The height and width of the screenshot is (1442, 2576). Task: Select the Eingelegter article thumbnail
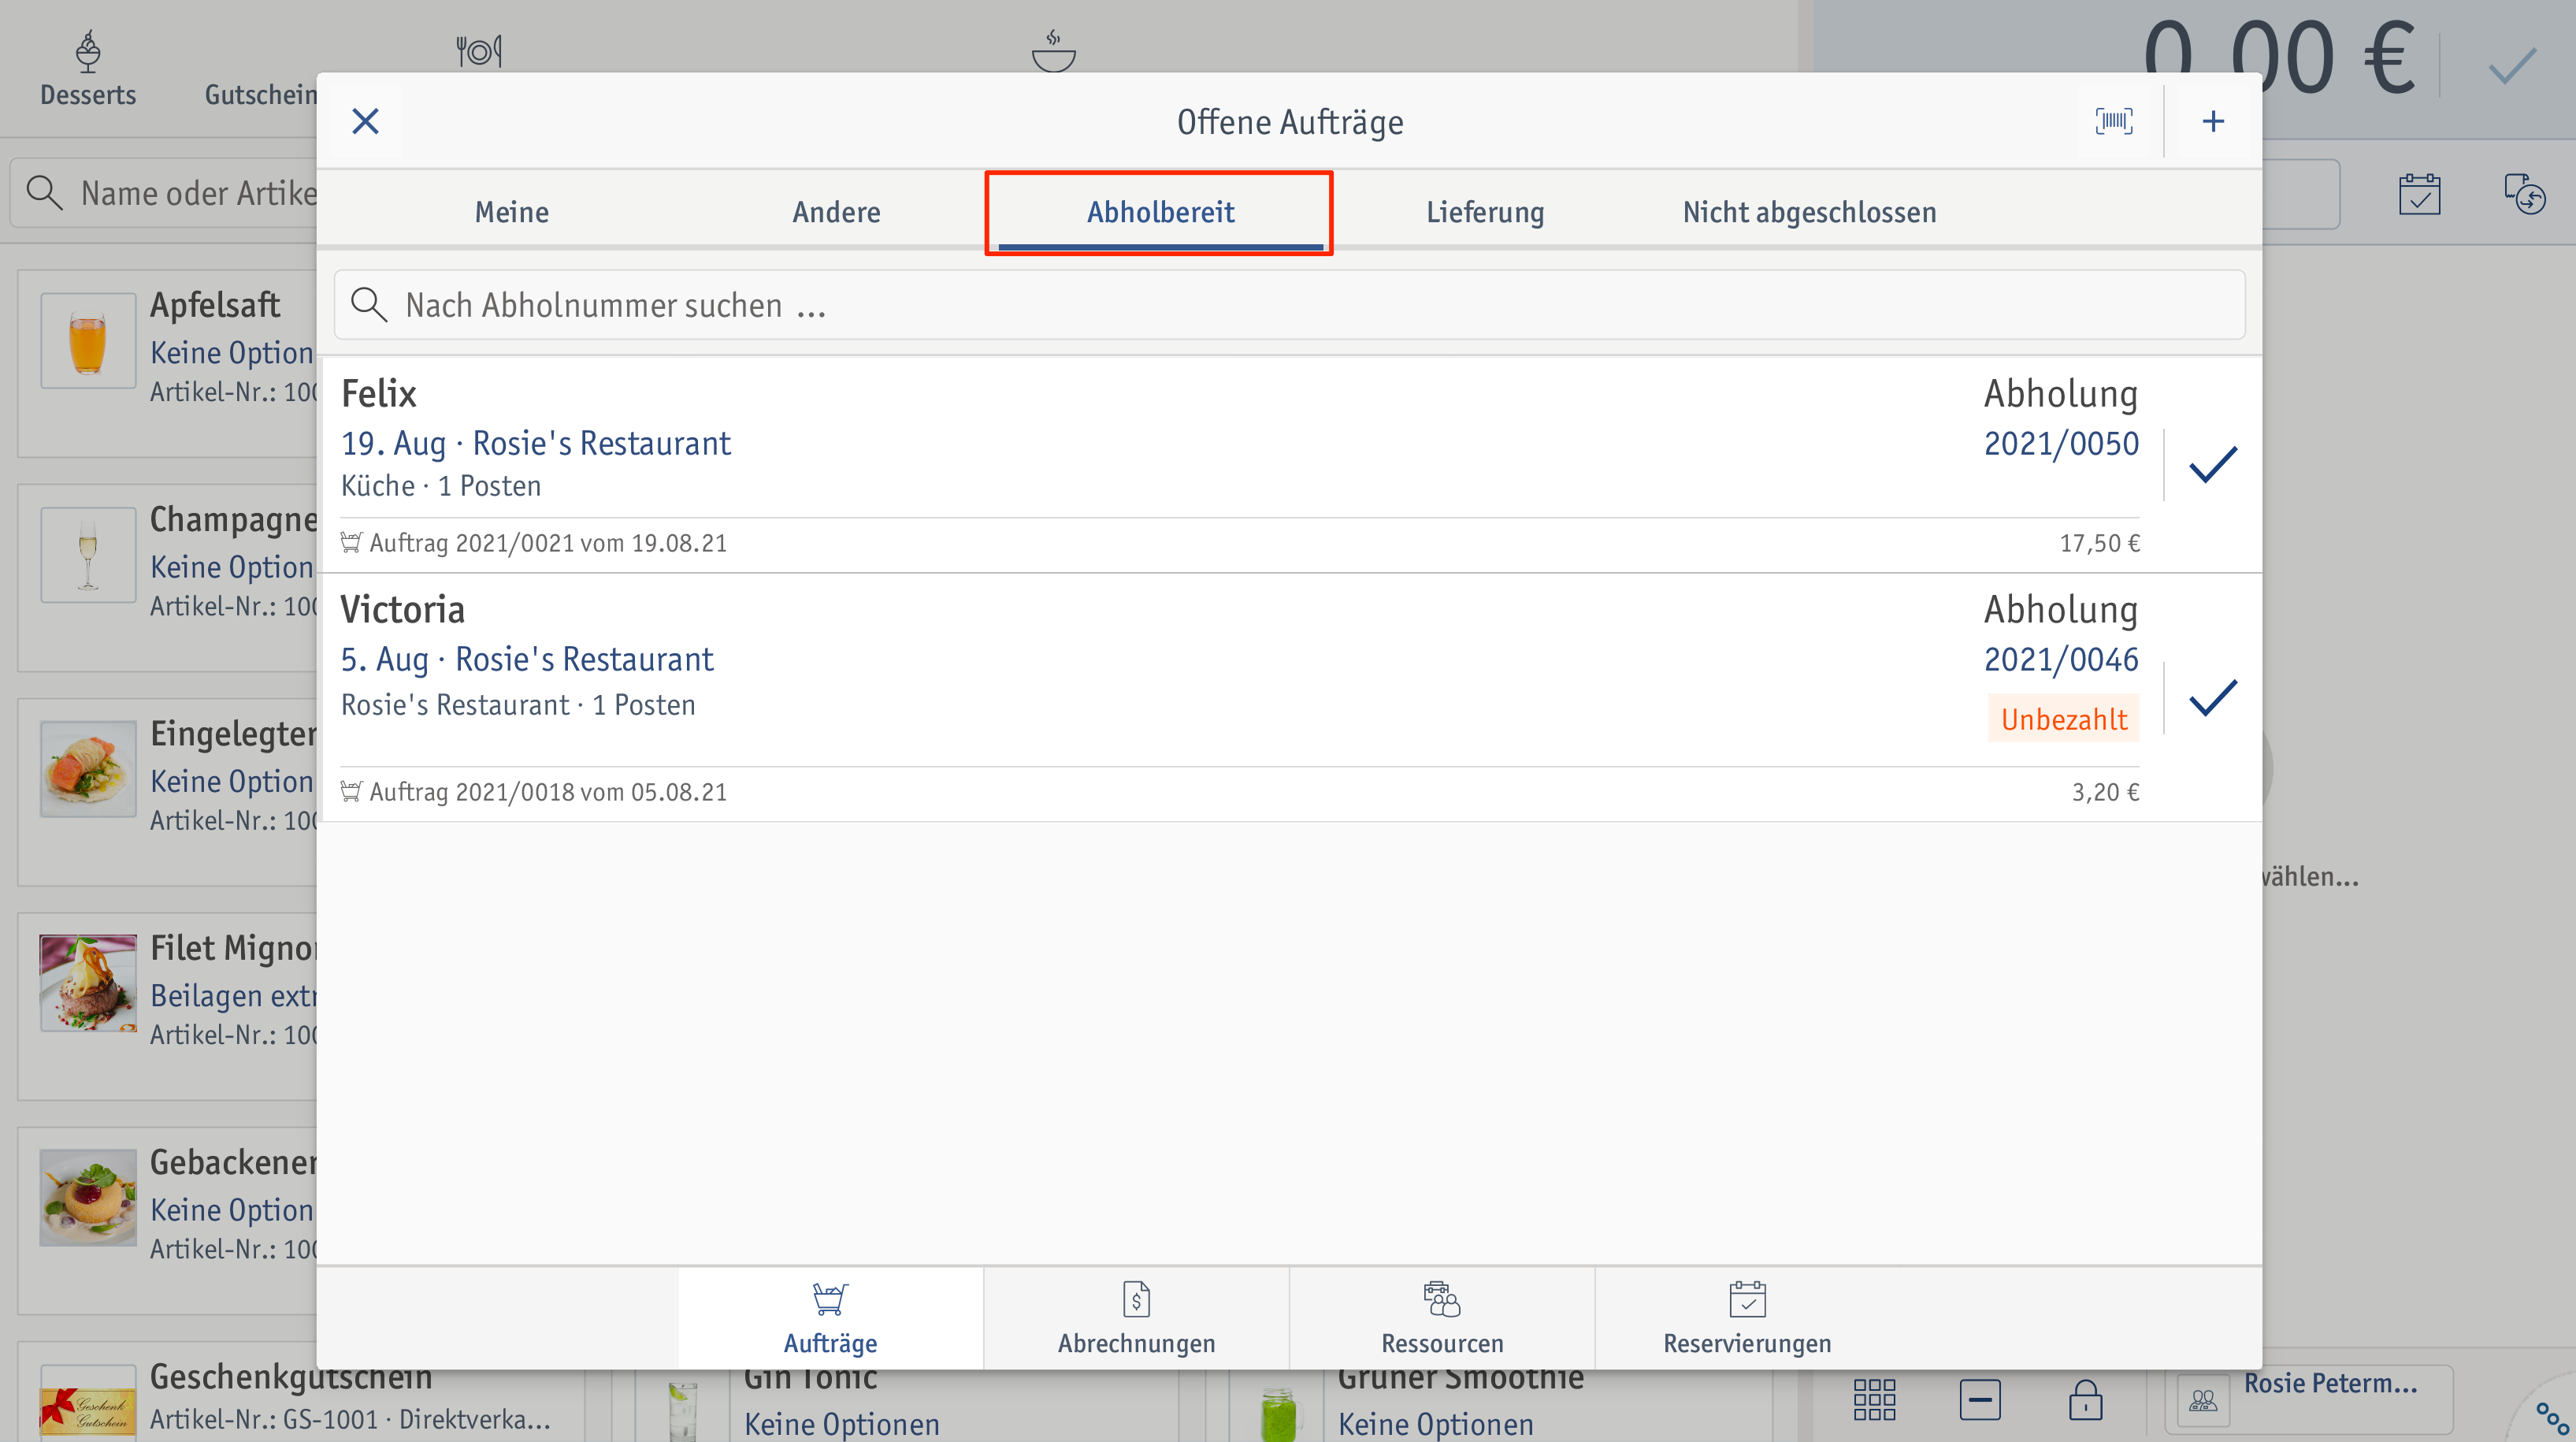88,769
